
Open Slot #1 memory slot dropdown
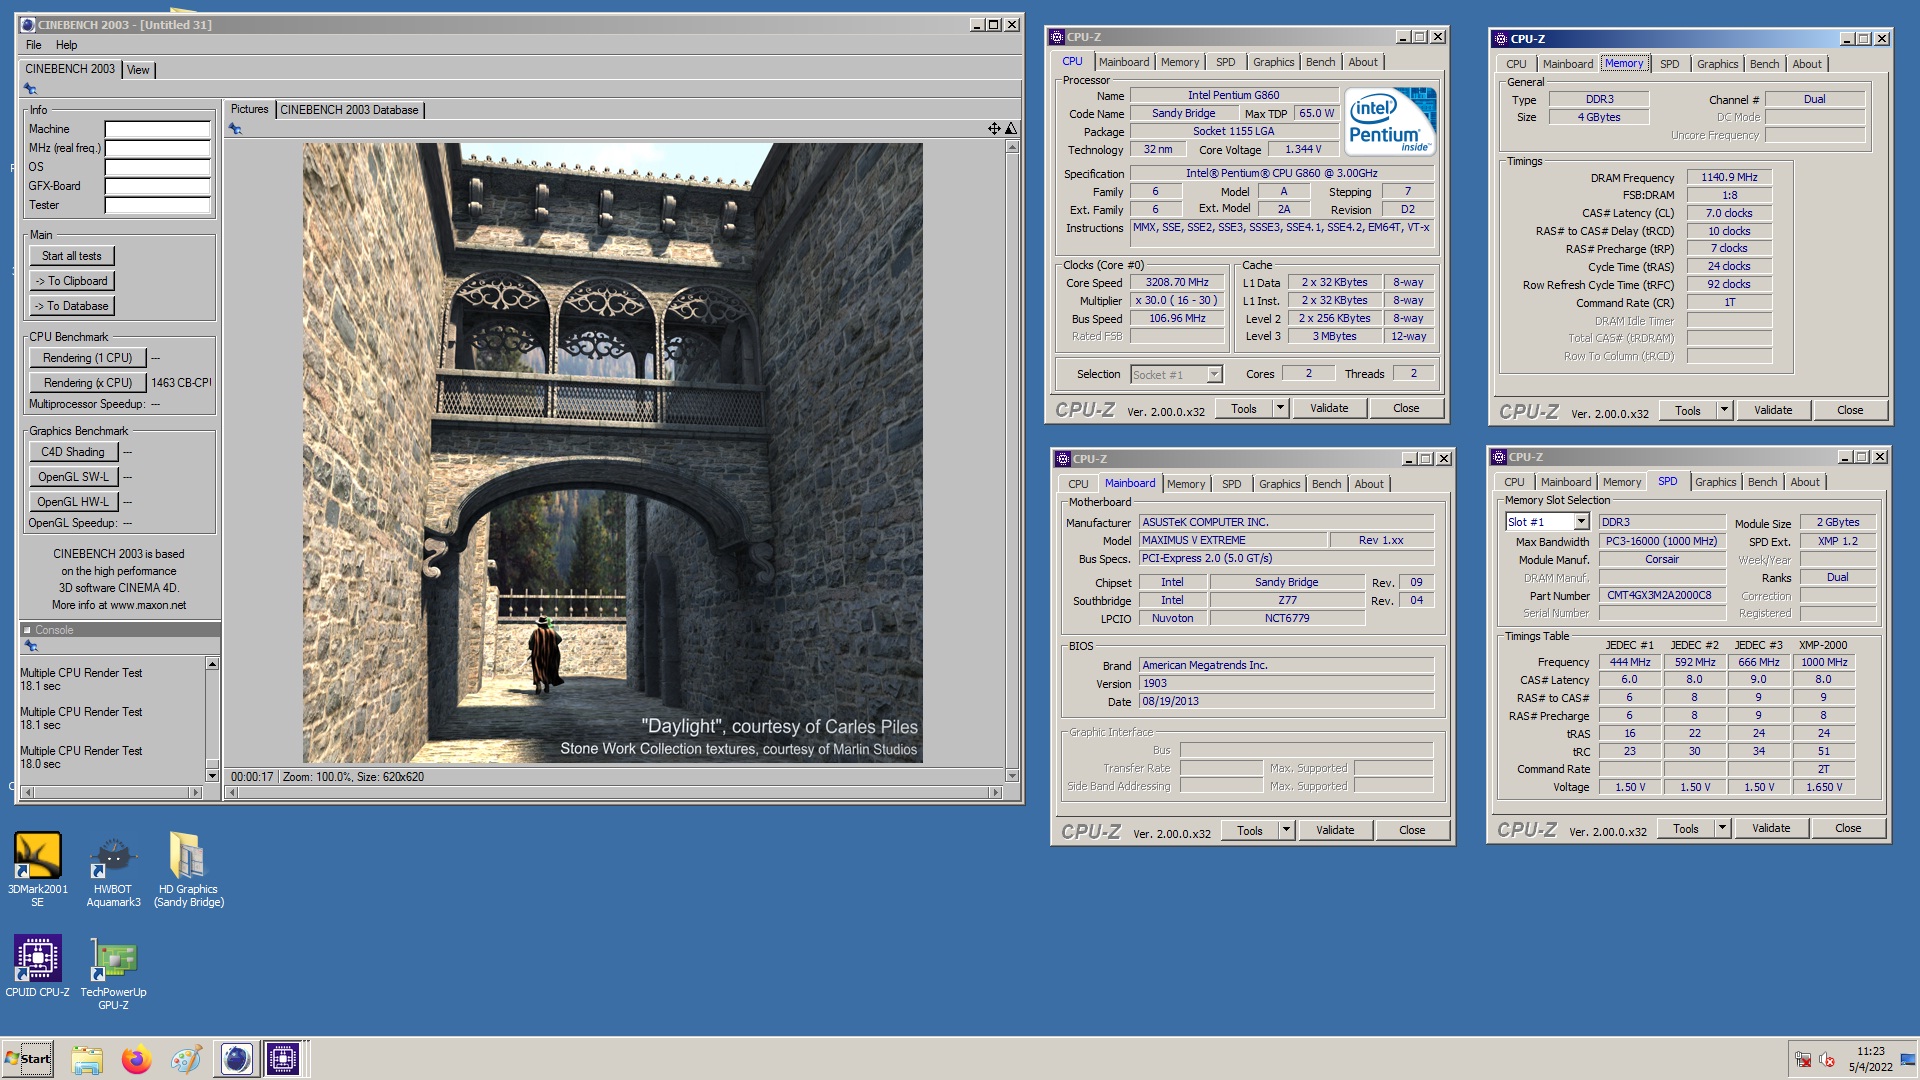click(1581, 522)
